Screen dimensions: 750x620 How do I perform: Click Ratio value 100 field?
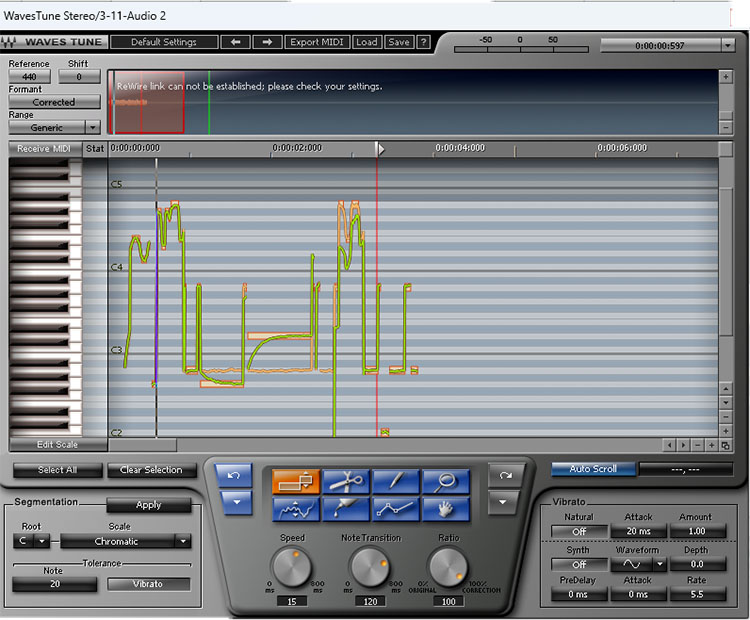[x=448, y=602]
